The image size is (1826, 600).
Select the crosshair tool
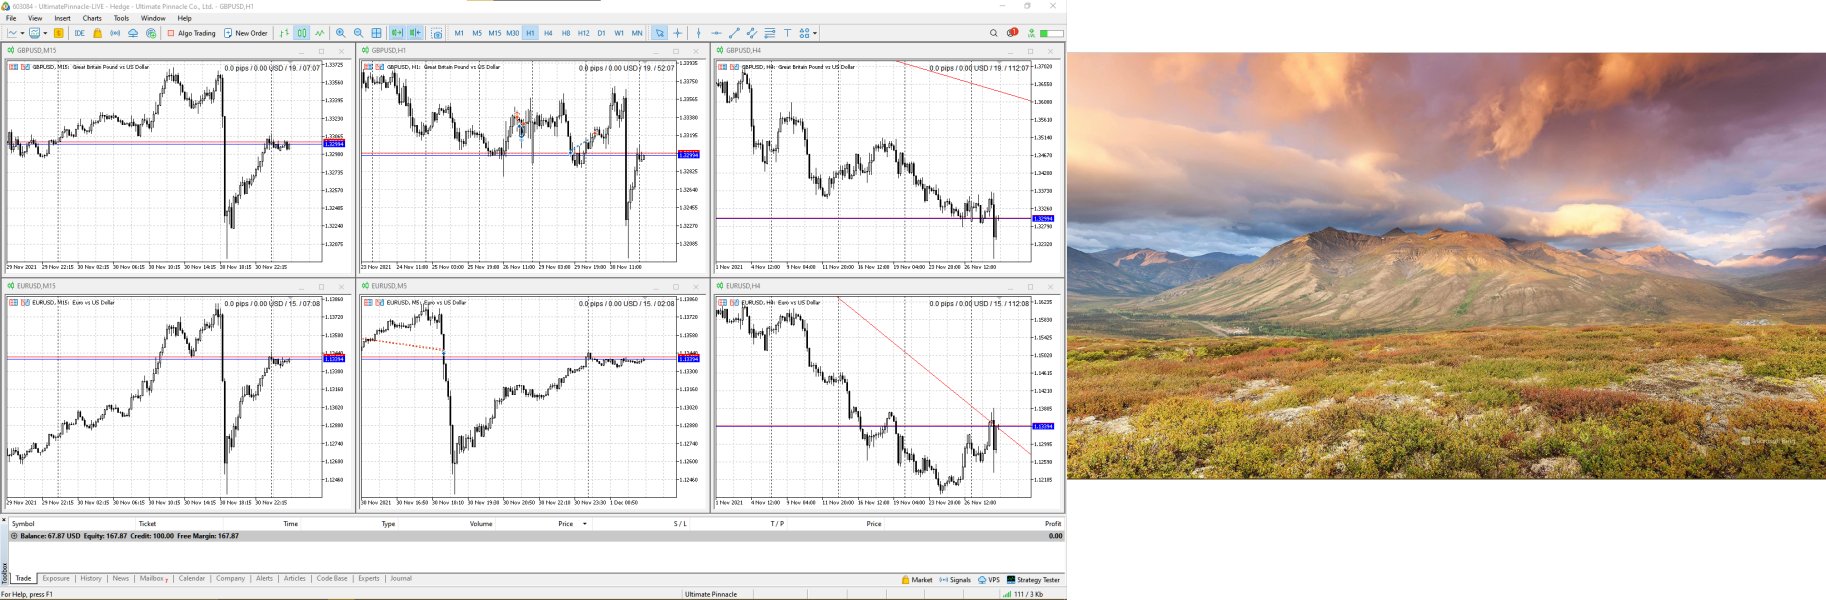coord(678,33)
